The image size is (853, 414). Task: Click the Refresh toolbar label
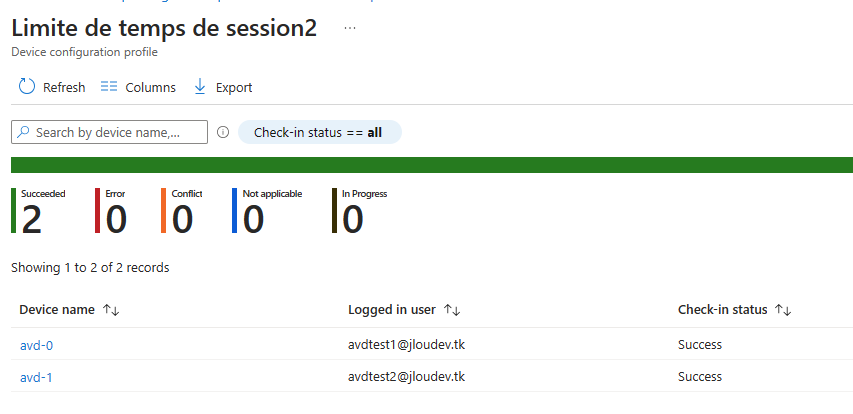click(x=64, y=88)
